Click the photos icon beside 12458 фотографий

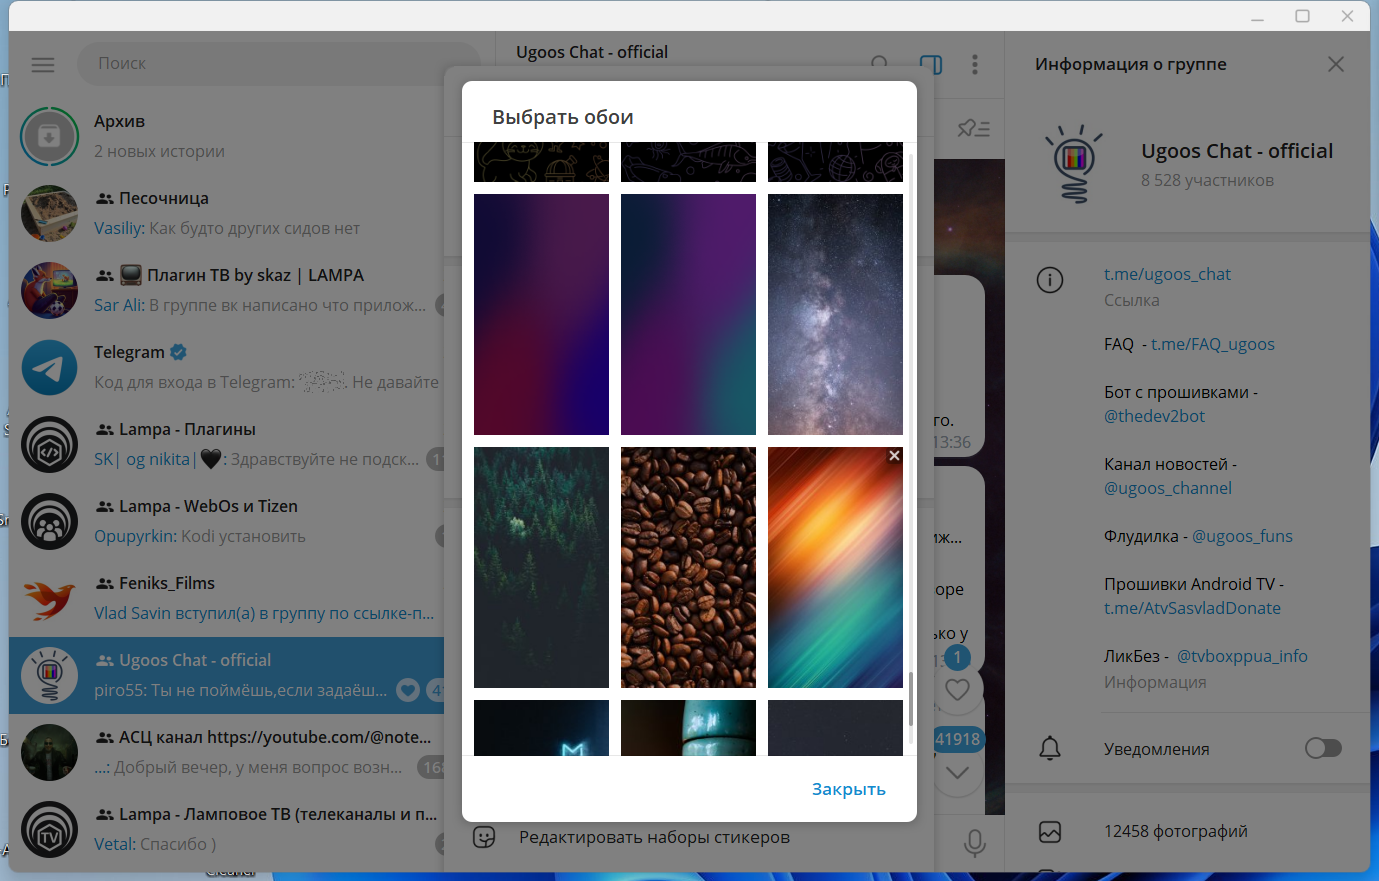1050,831
